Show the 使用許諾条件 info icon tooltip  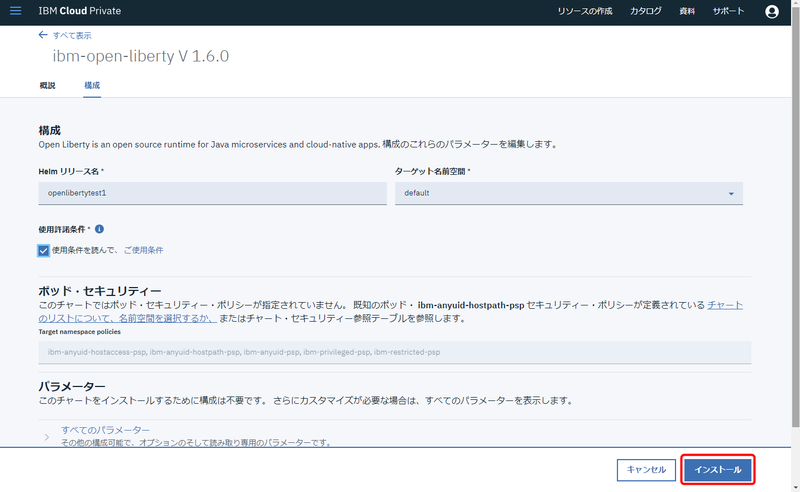99,229
